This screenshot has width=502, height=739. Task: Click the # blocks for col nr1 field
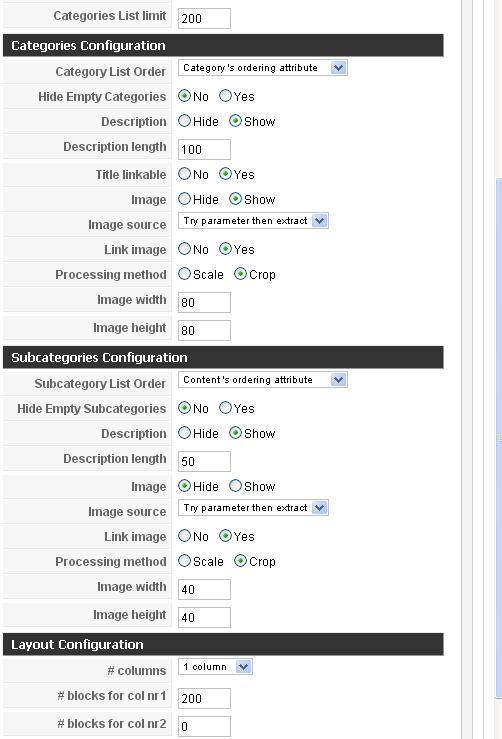click(x=204, y=698)
